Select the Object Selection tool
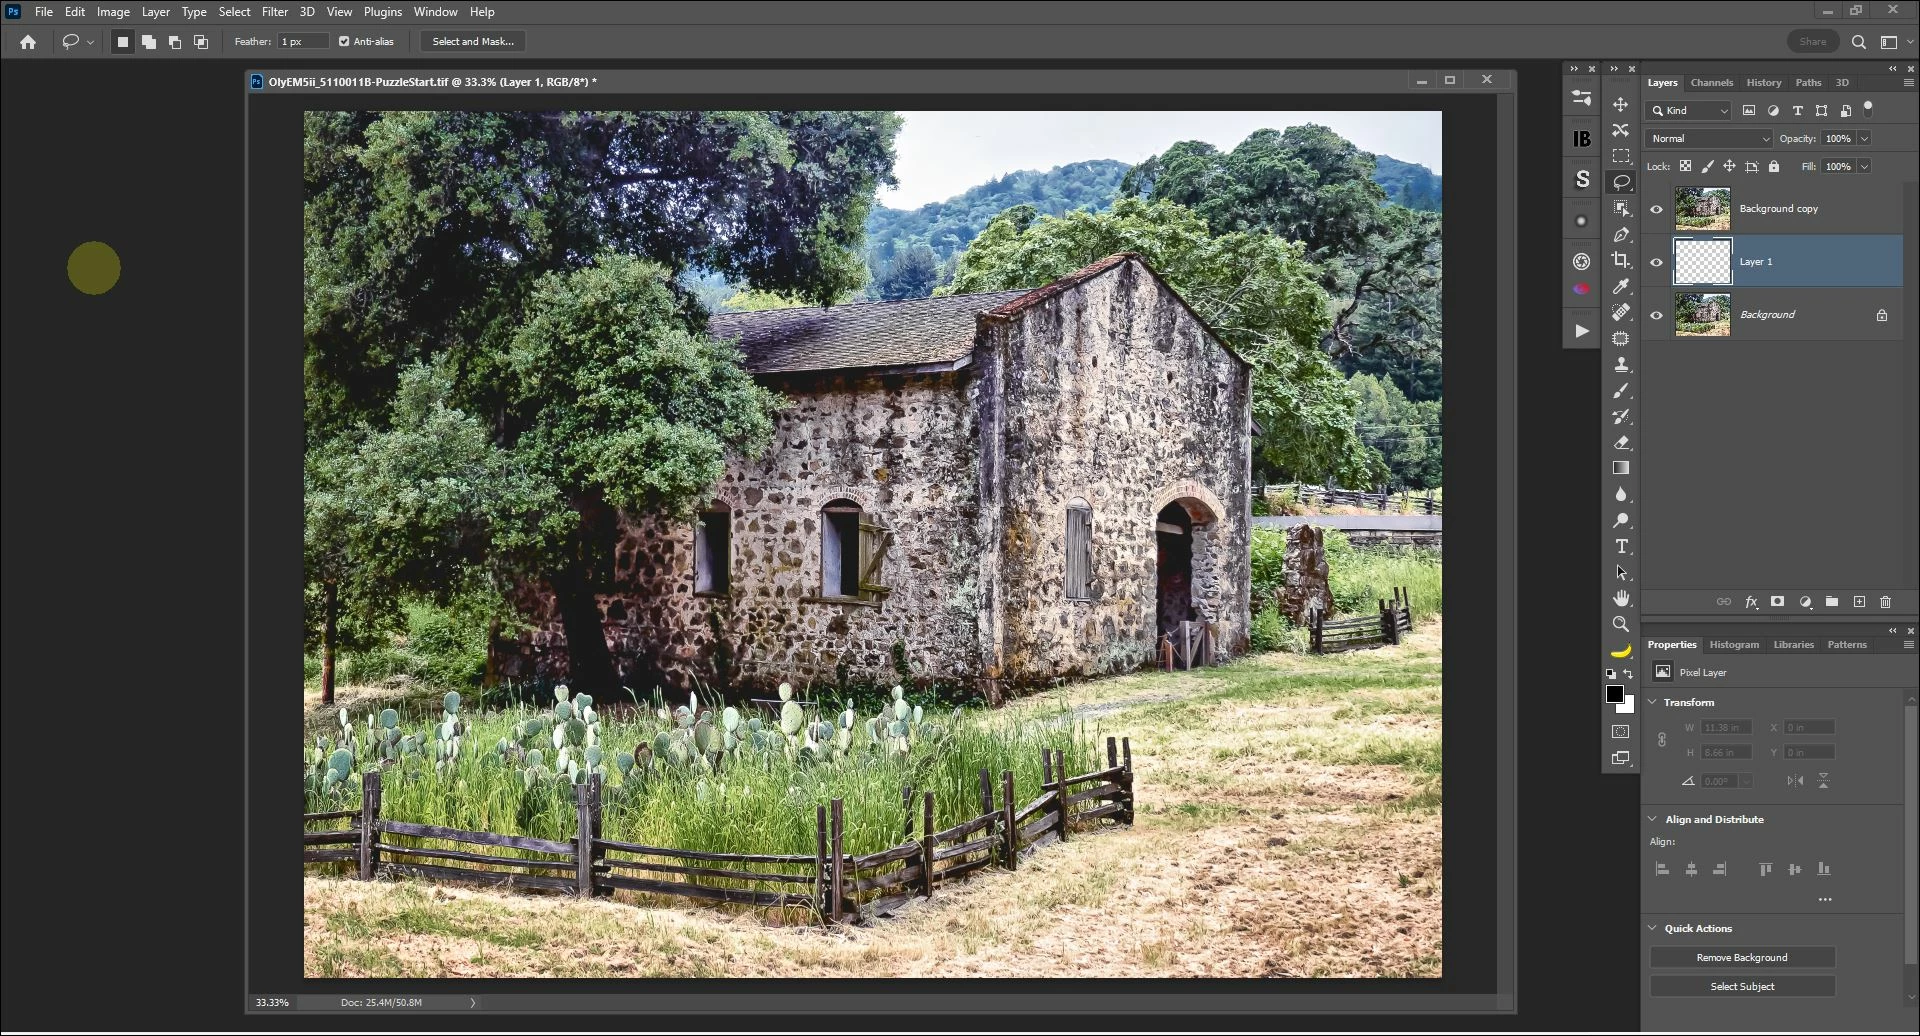Screen dimensions: 1920x1036 tap(1620, 208)
